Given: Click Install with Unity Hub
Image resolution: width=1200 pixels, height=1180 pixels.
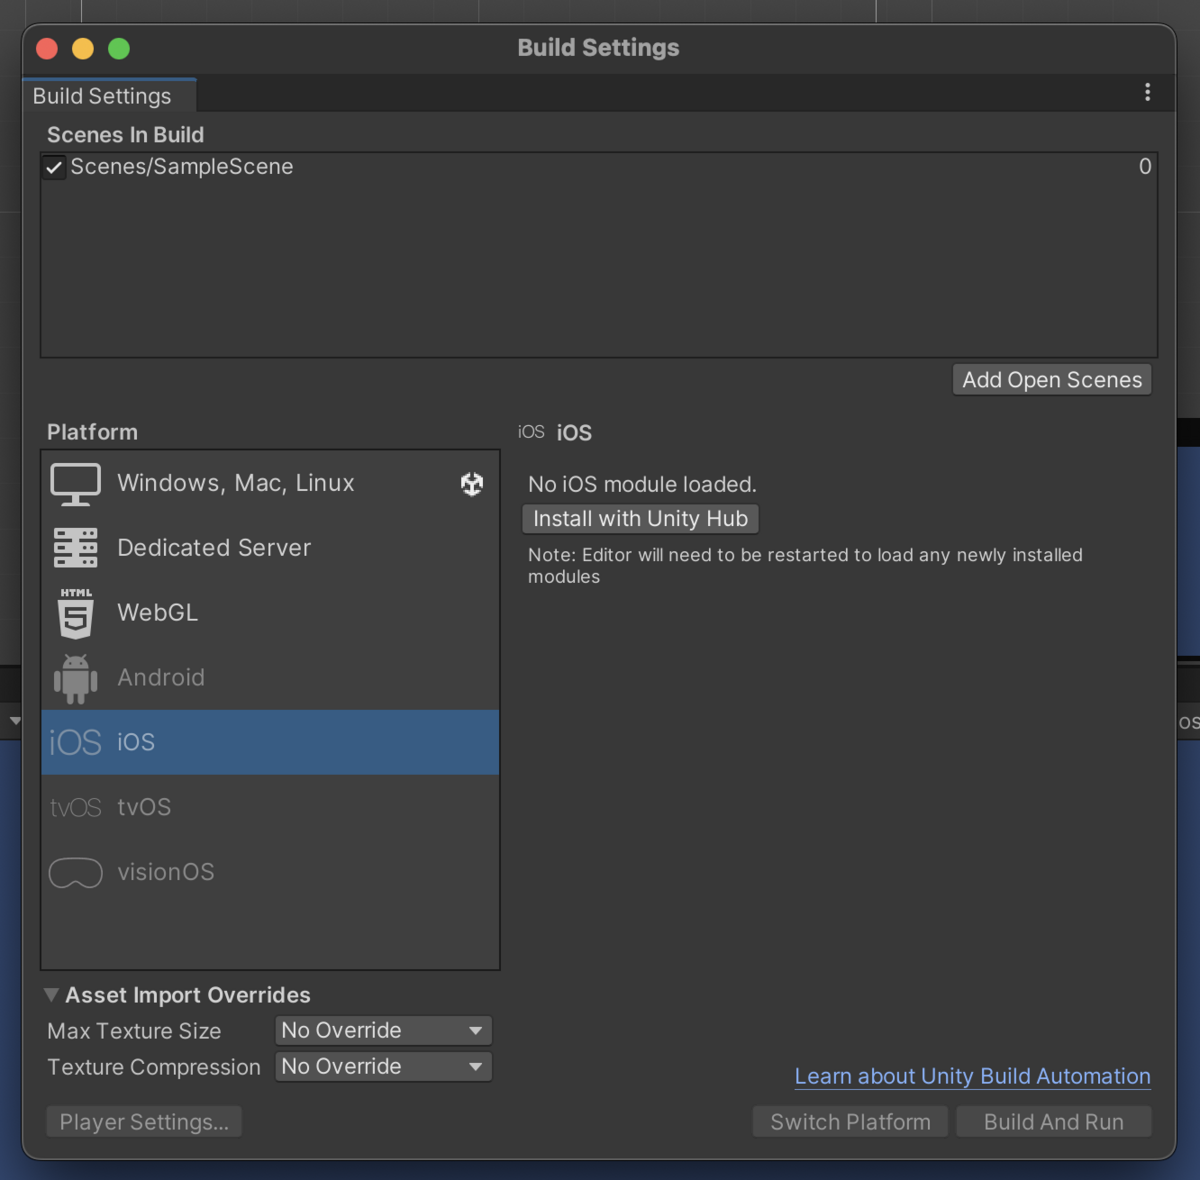Looking at the screenshot, I should pos(640,519).
